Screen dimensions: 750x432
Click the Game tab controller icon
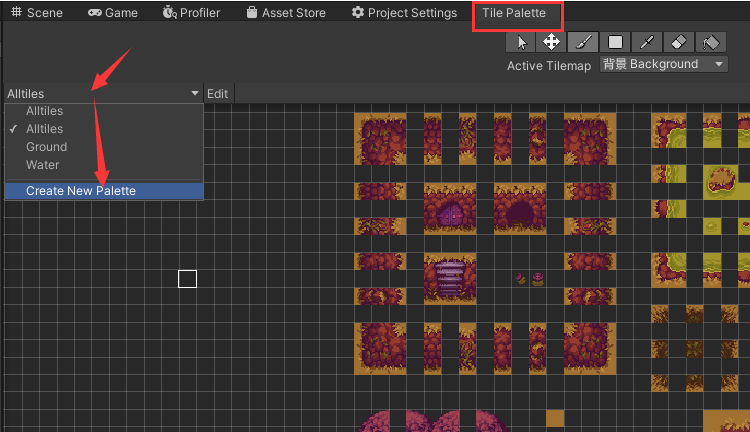coord(95,13)
